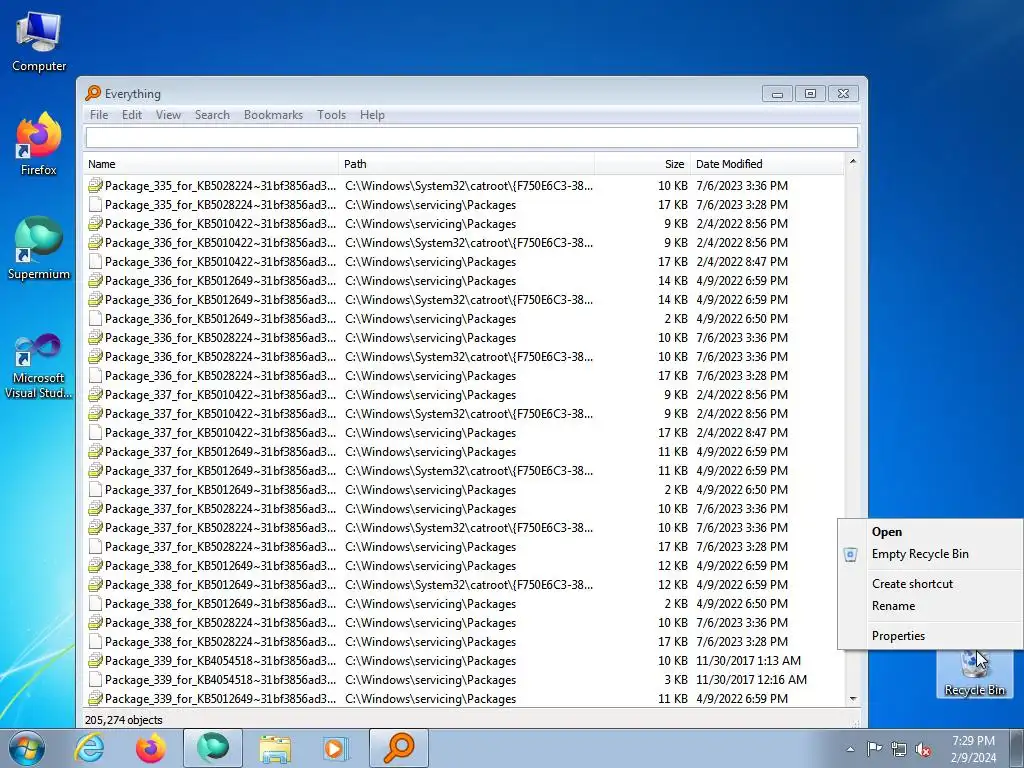1024x768 pixels.
Task: Select Package_336_for_KB5012649 row sized 2 KB
Action: [x=464, y=319]
